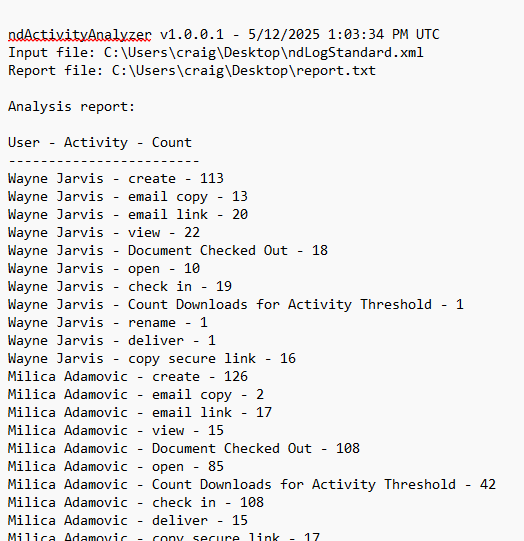Click the Analysis report heading line
This screenshot has height=541, width=524.
(x=71, y=107)
